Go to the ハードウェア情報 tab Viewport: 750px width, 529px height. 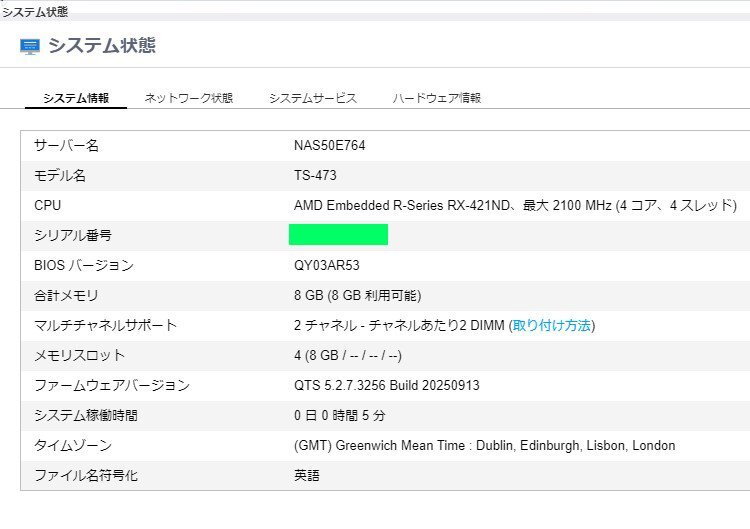[x=436, y=98]
